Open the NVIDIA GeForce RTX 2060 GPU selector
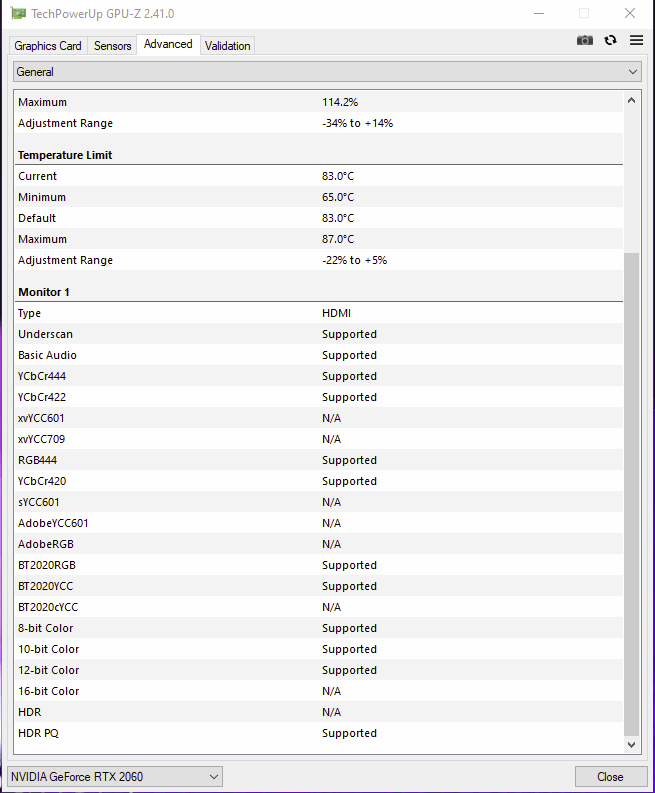Image resolution: width=655 pixels, height=793 pixels. [x=115, y=776]
